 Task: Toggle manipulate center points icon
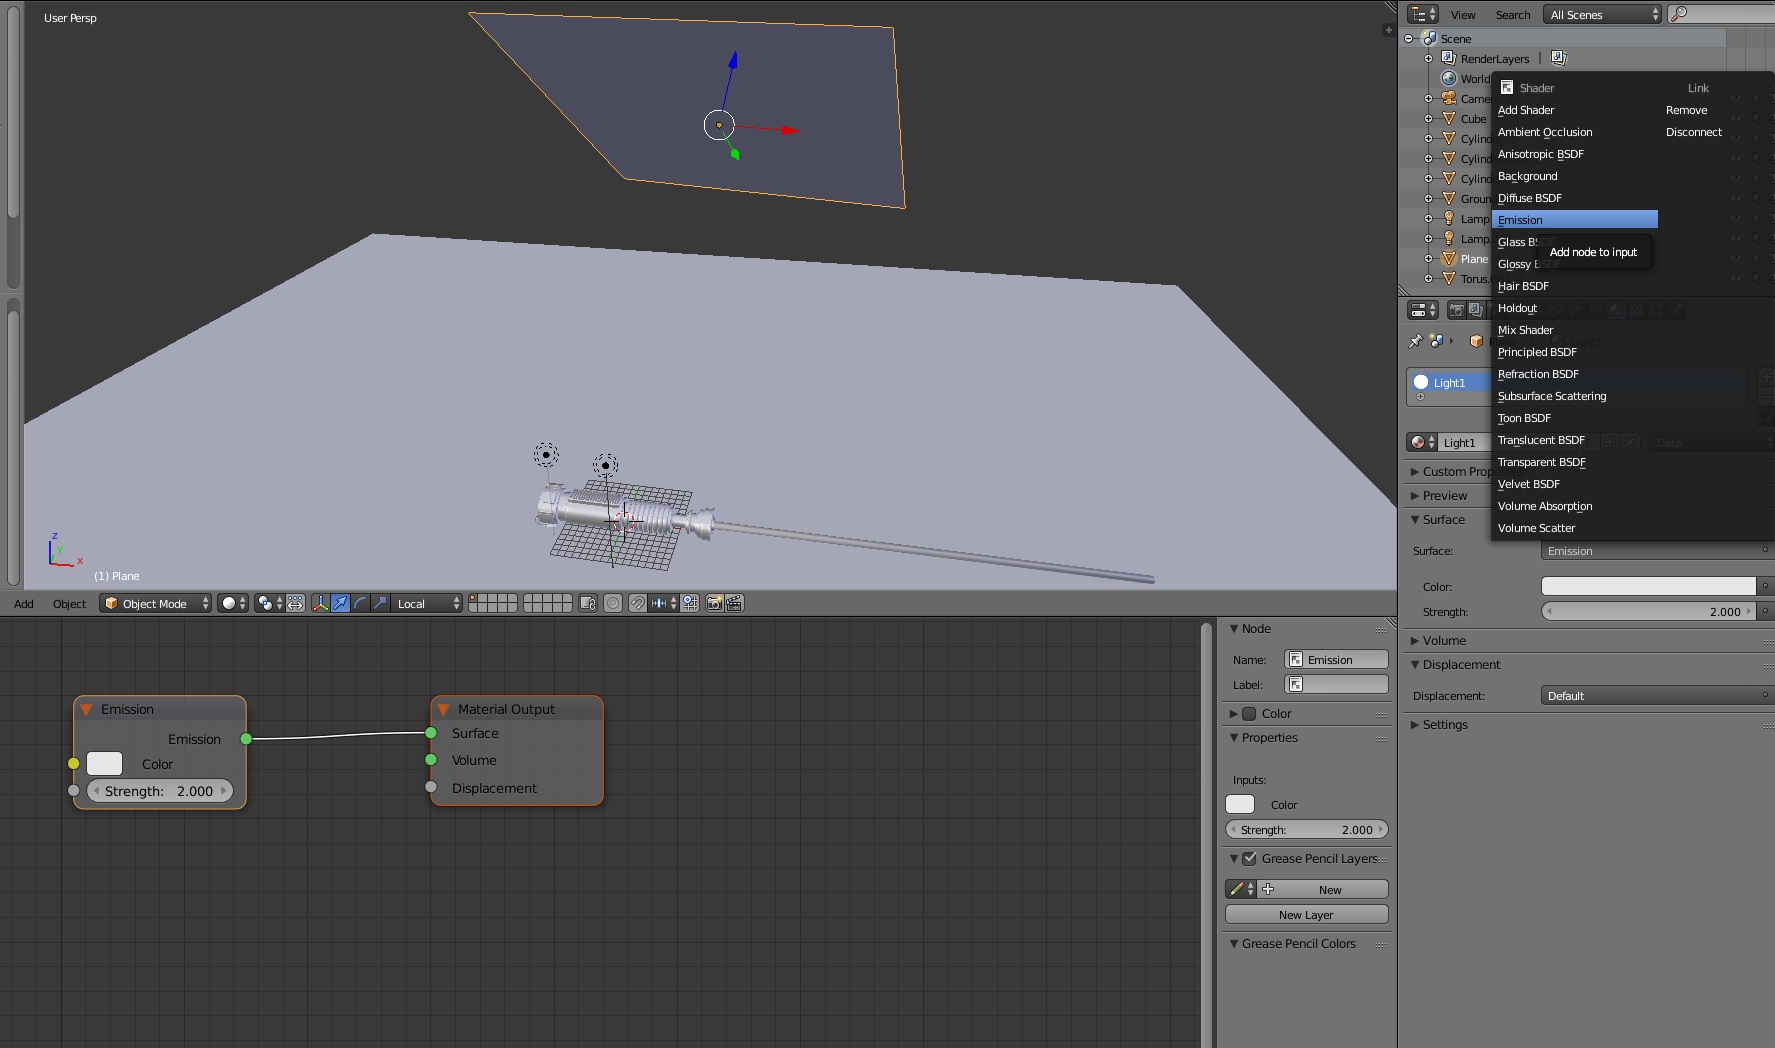[296, 603]
